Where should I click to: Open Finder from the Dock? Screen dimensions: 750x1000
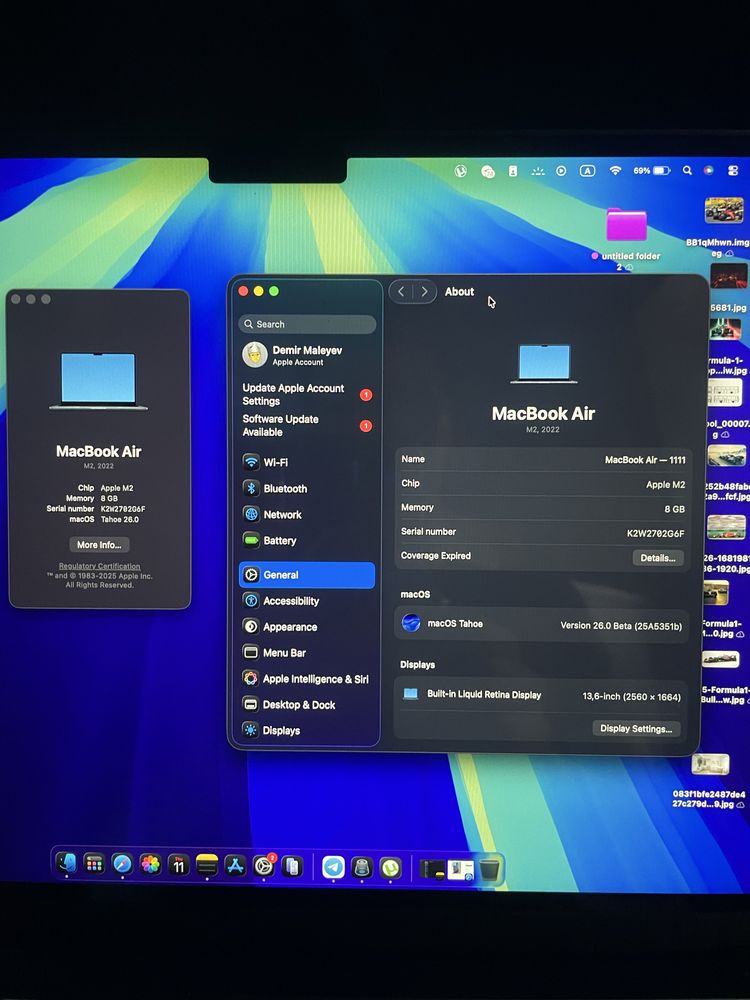tap(66, 864)
